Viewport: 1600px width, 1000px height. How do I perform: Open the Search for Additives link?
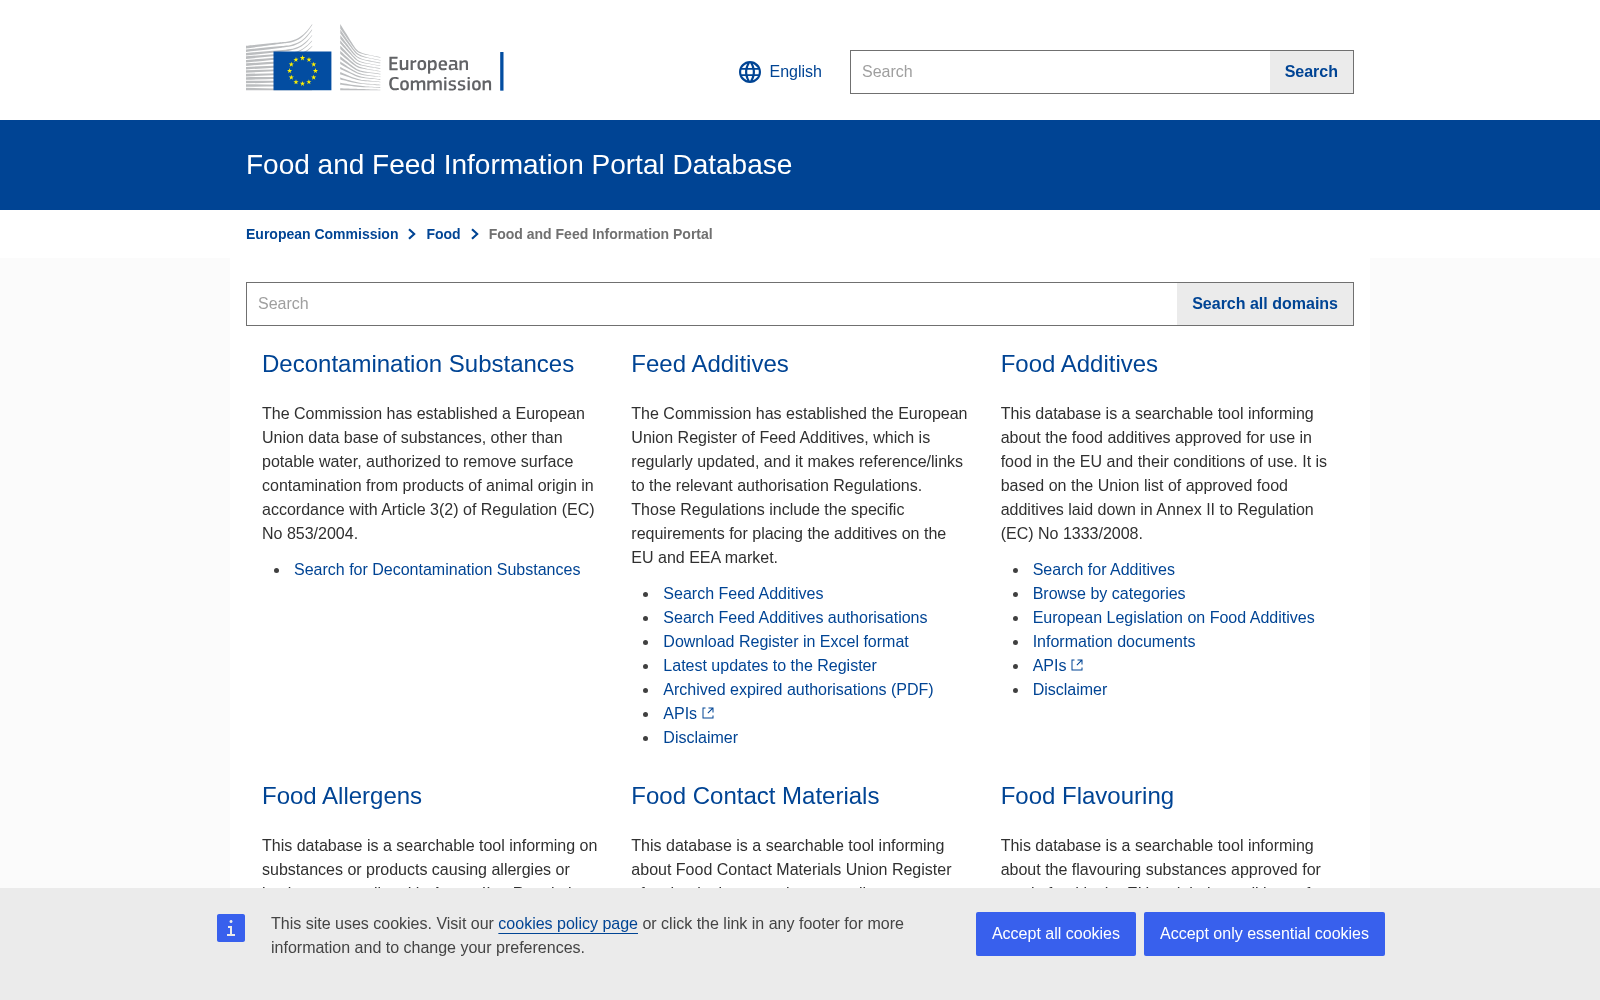1104,570
